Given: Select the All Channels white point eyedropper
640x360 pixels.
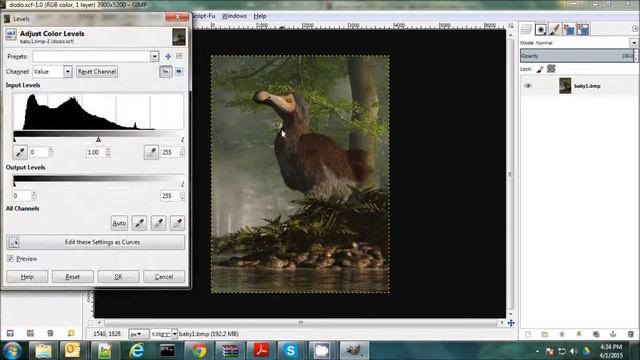Looking at the screenshot, I should tap(177, 223).
